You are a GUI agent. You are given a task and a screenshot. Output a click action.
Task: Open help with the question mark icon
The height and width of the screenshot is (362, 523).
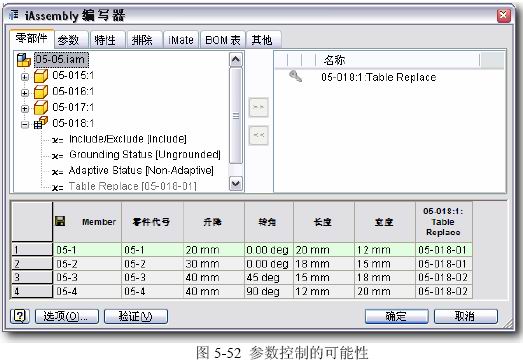(x=20, y=316)
